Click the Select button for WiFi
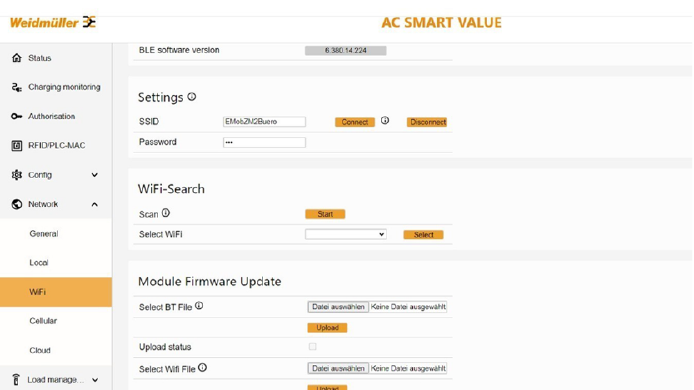Image resolution: width=694 pixels, height=390 pixels. tap(424, 235)
